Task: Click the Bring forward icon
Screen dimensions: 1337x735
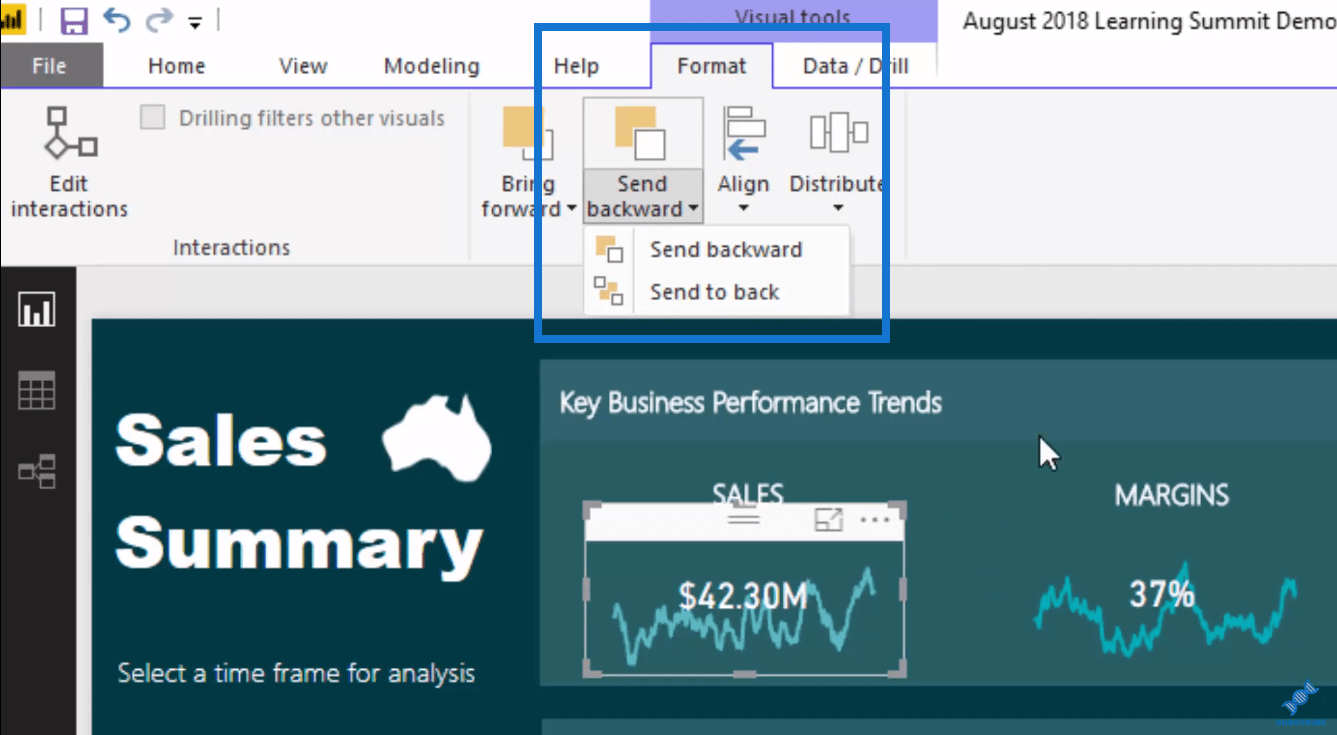Action: pos(527,133)
